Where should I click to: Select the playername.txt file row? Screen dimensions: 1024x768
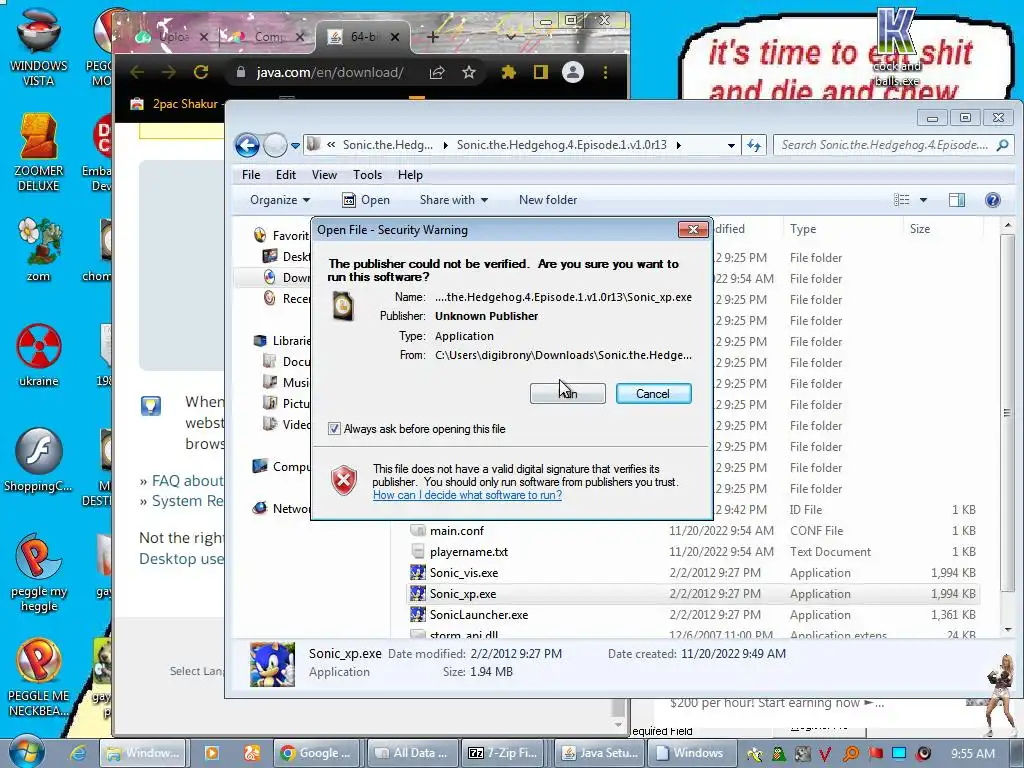694,552
